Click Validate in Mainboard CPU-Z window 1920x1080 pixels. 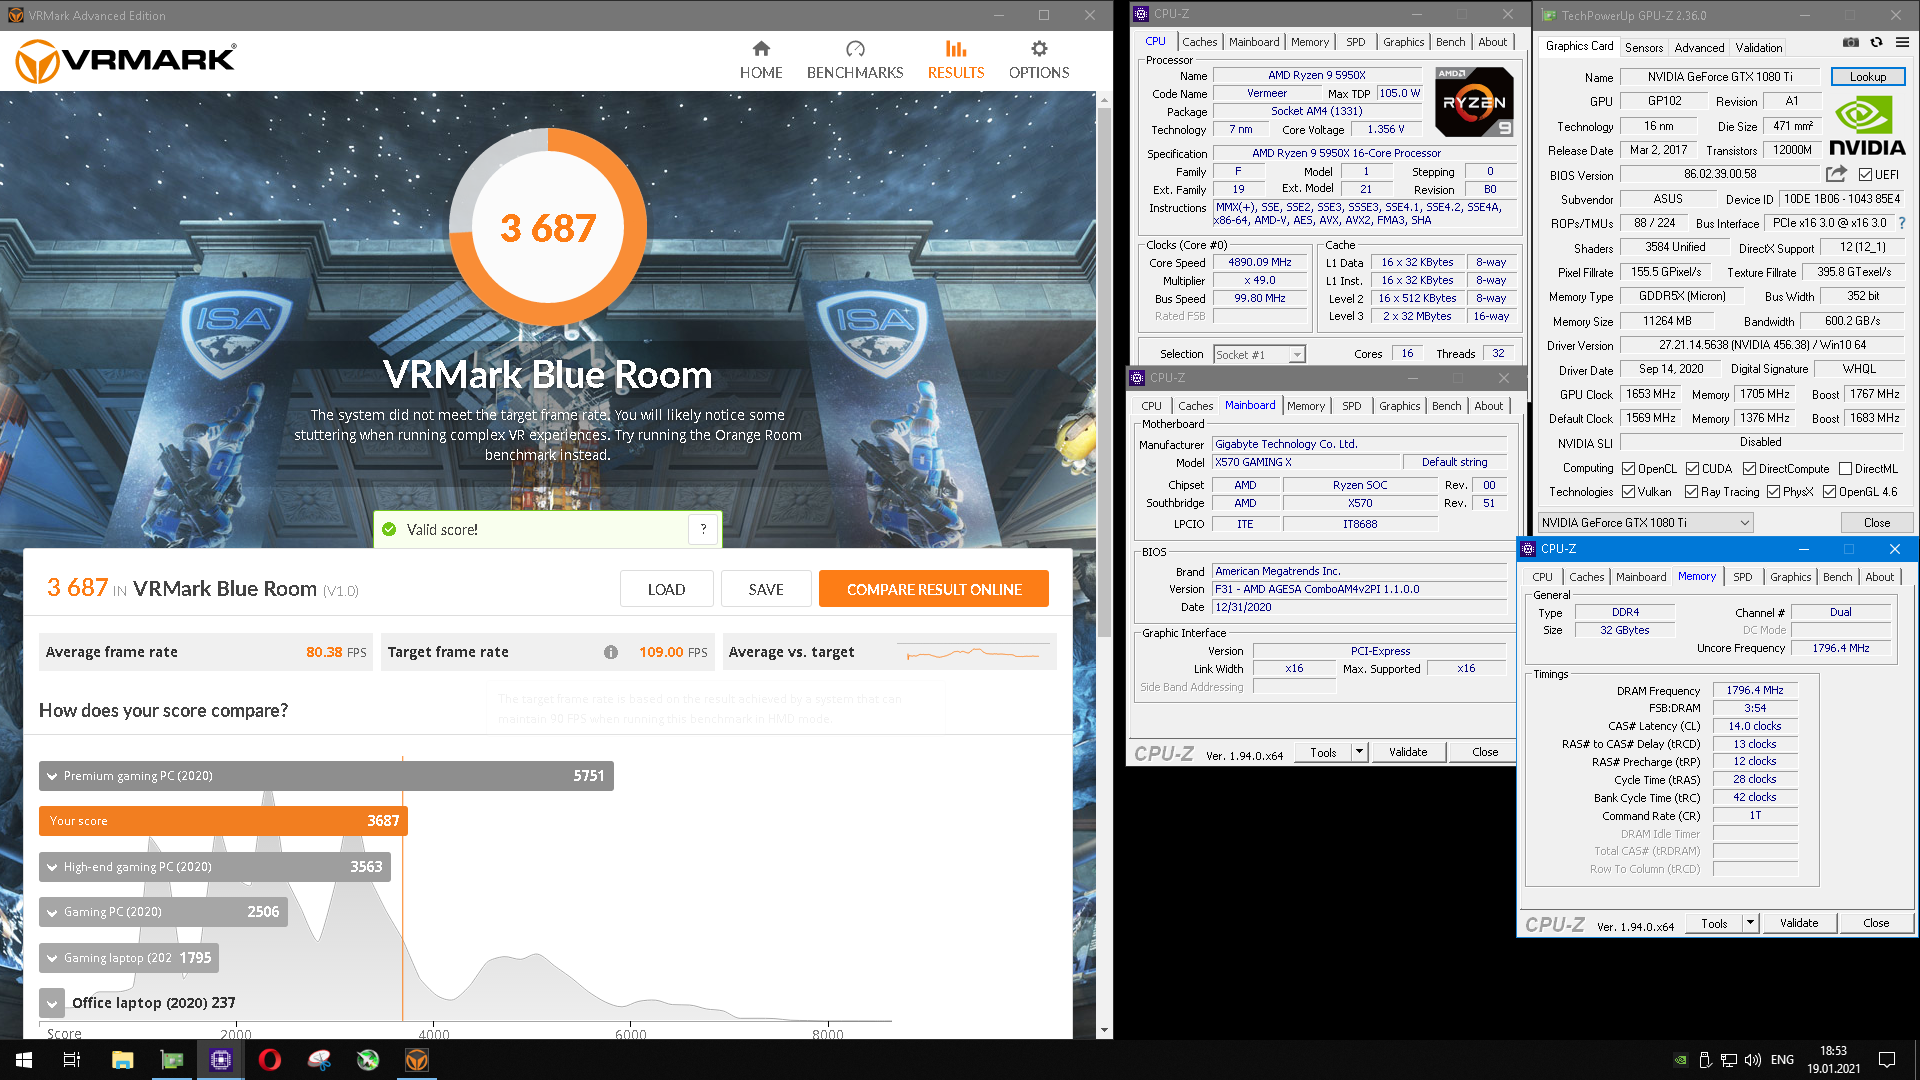tap(1408, 752)
